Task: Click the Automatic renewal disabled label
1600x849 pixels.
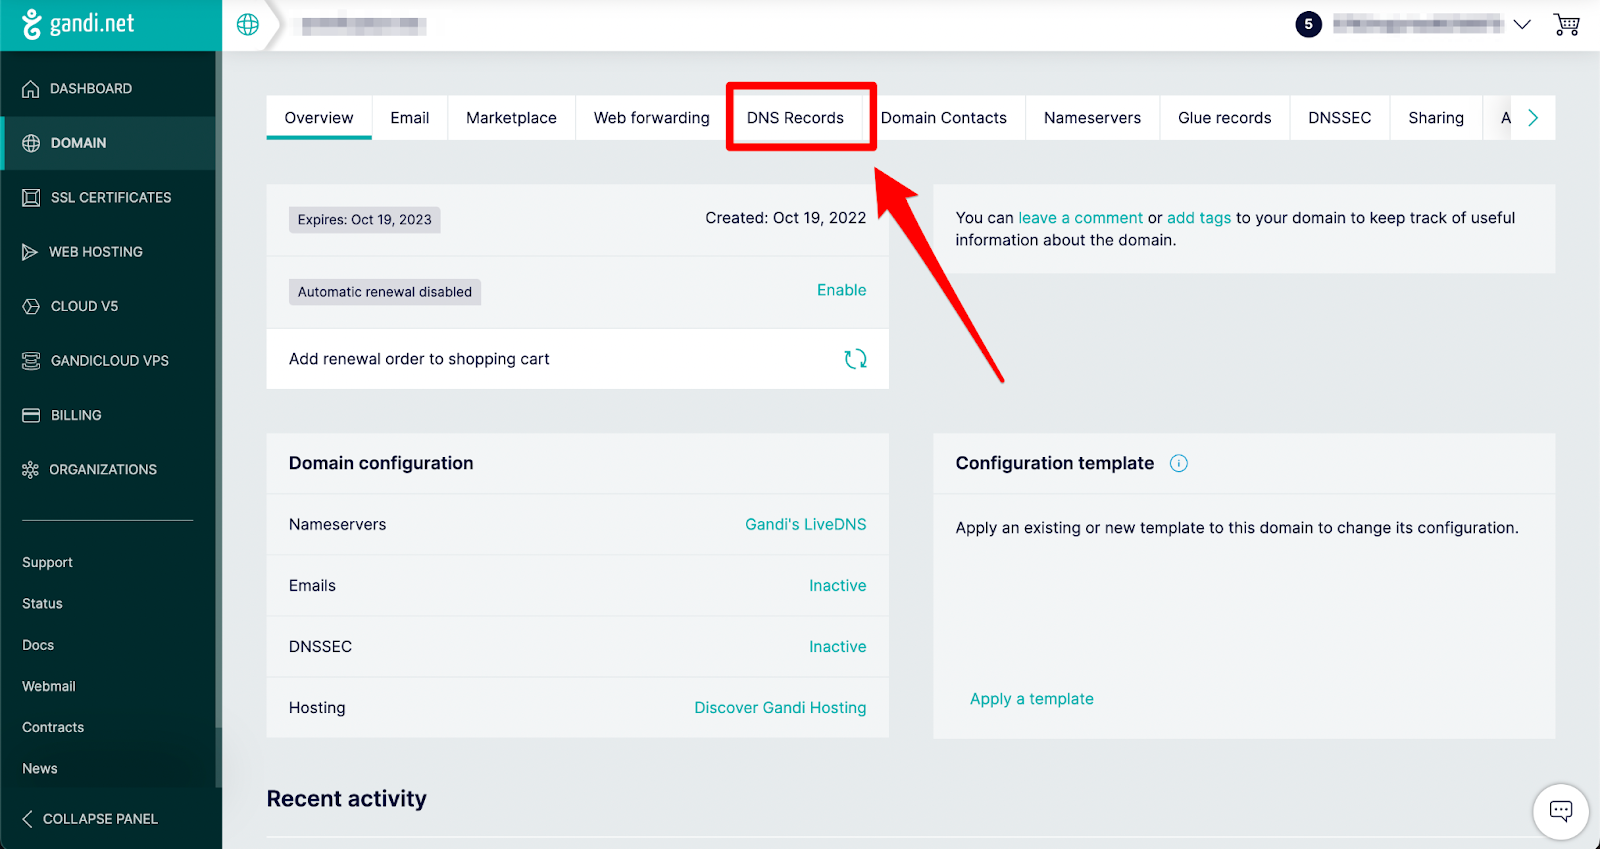Action: coord(385,292)
